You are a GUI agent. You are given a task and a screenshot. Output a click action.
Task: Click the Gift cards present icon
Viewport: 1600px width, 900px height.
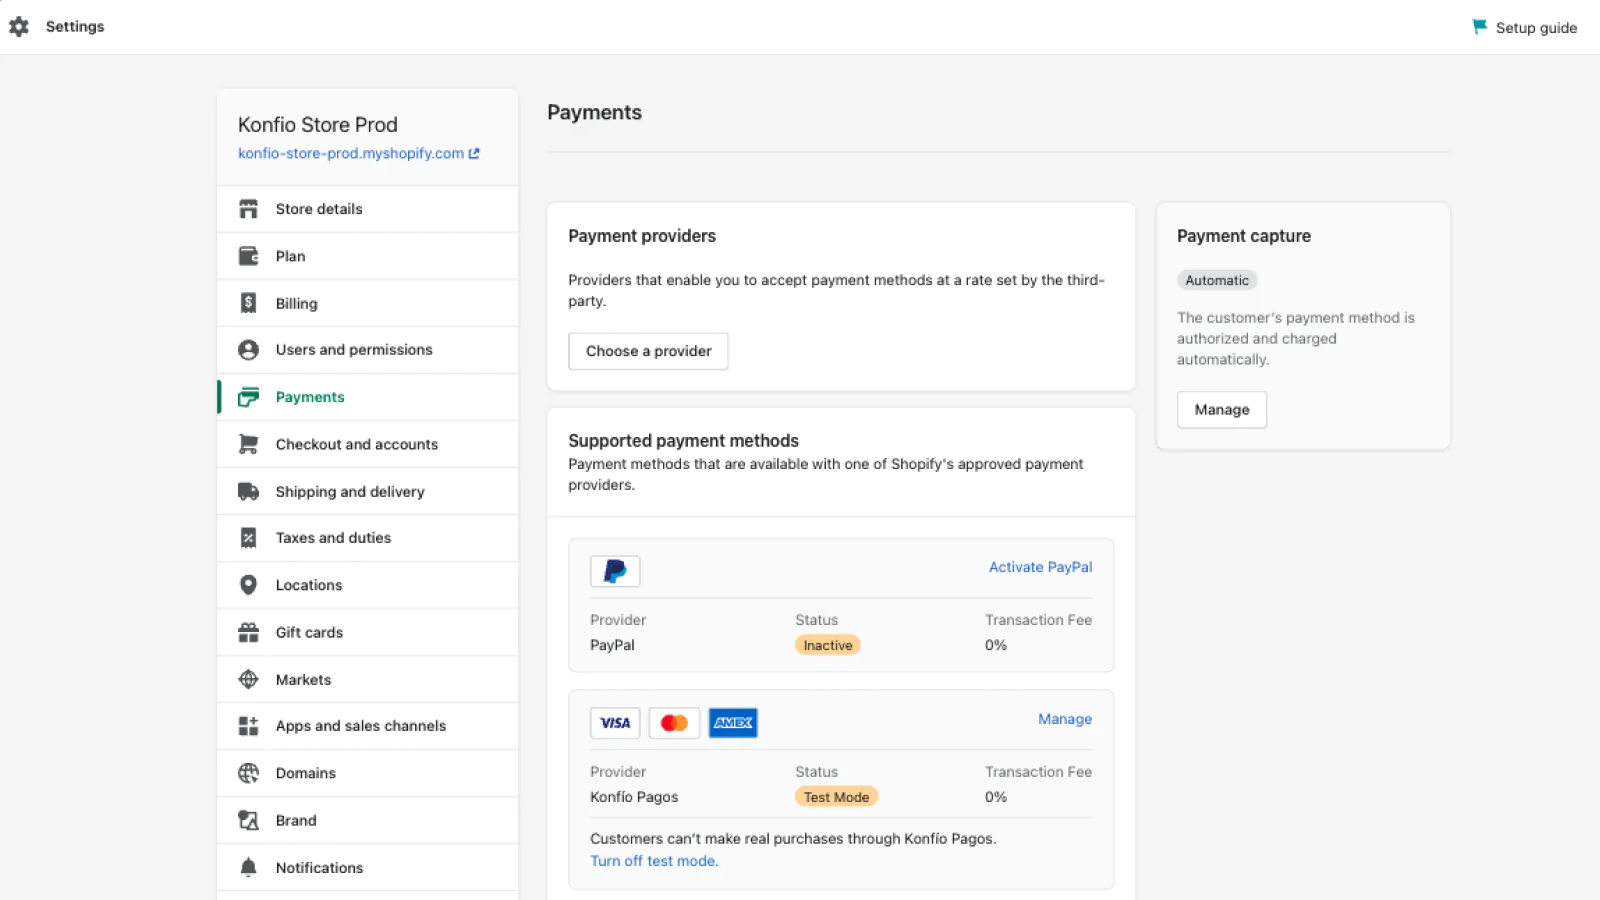(x=248, y=632)
